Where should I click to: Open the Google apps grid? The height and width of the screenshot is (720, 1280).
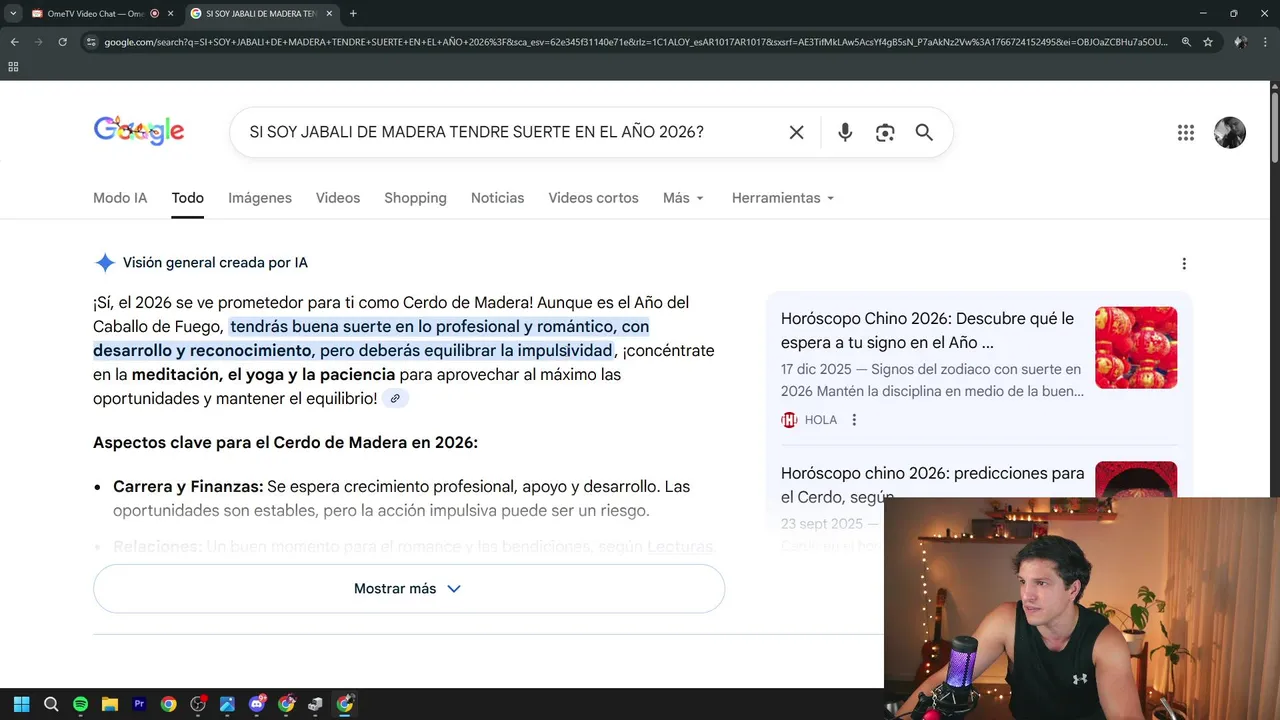click(1186, 132)
